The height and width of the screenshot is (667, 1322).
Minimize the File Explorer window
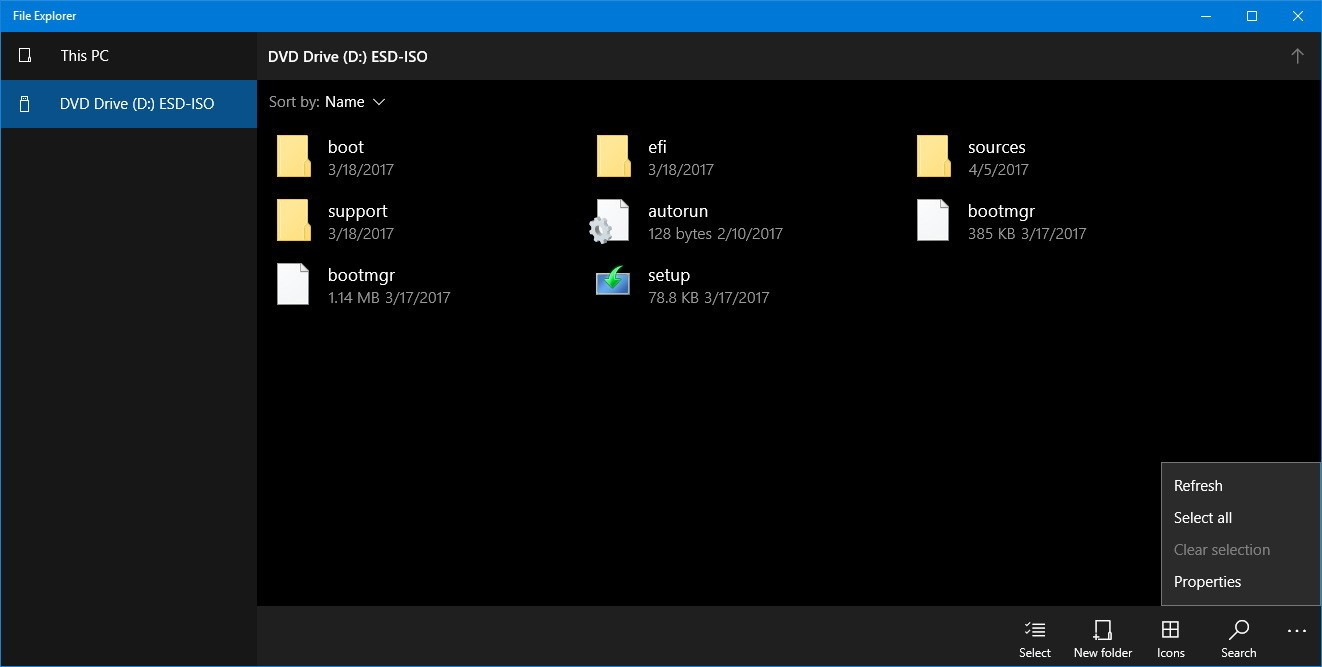click(x=1206, y=16)
